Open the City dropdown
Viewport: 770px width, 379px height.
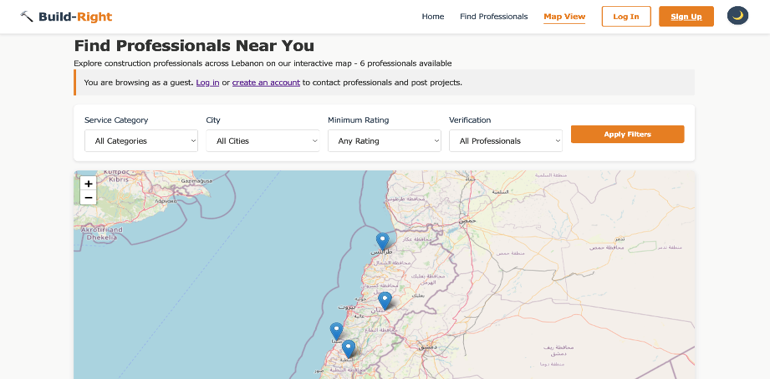(x=263, y=141)
